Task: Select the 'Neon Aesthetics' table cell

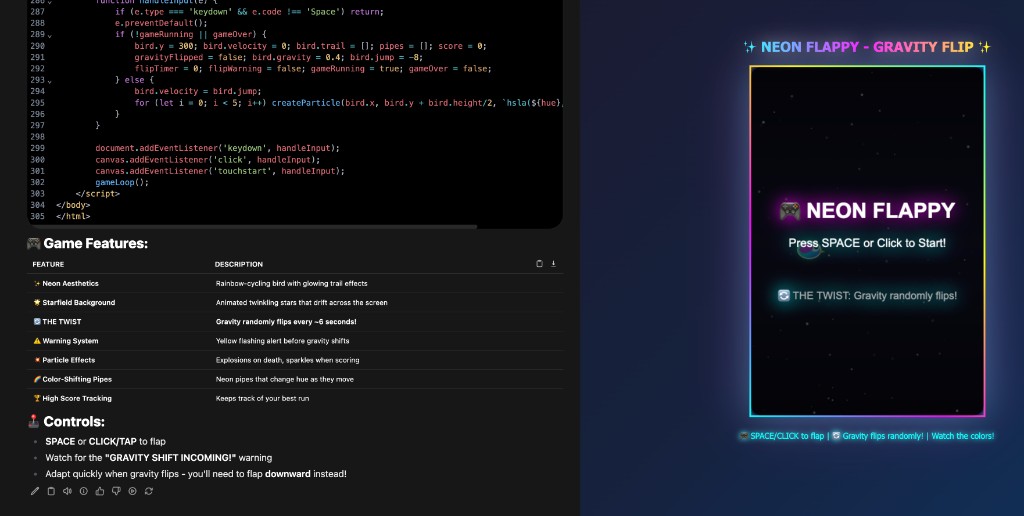Action: pyautogui.click(x=66, y=283)
